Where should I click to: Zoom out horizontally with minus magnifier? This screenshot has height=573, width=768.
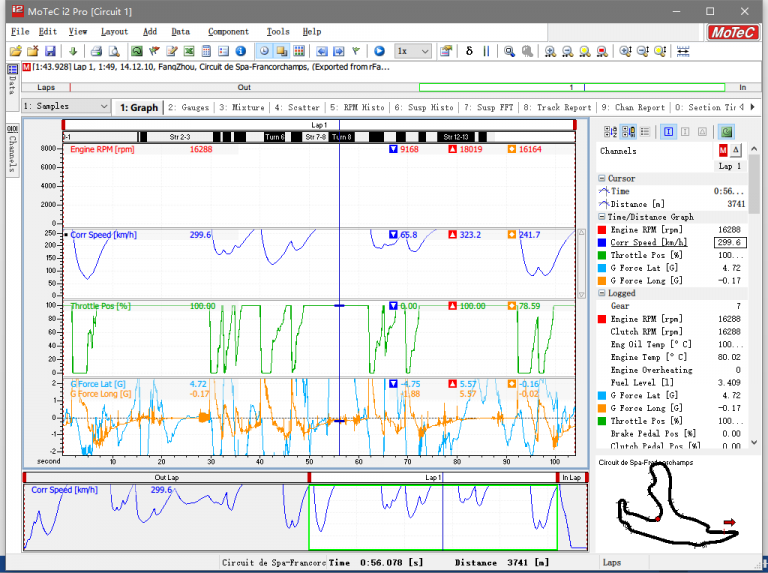coord(568,51)
